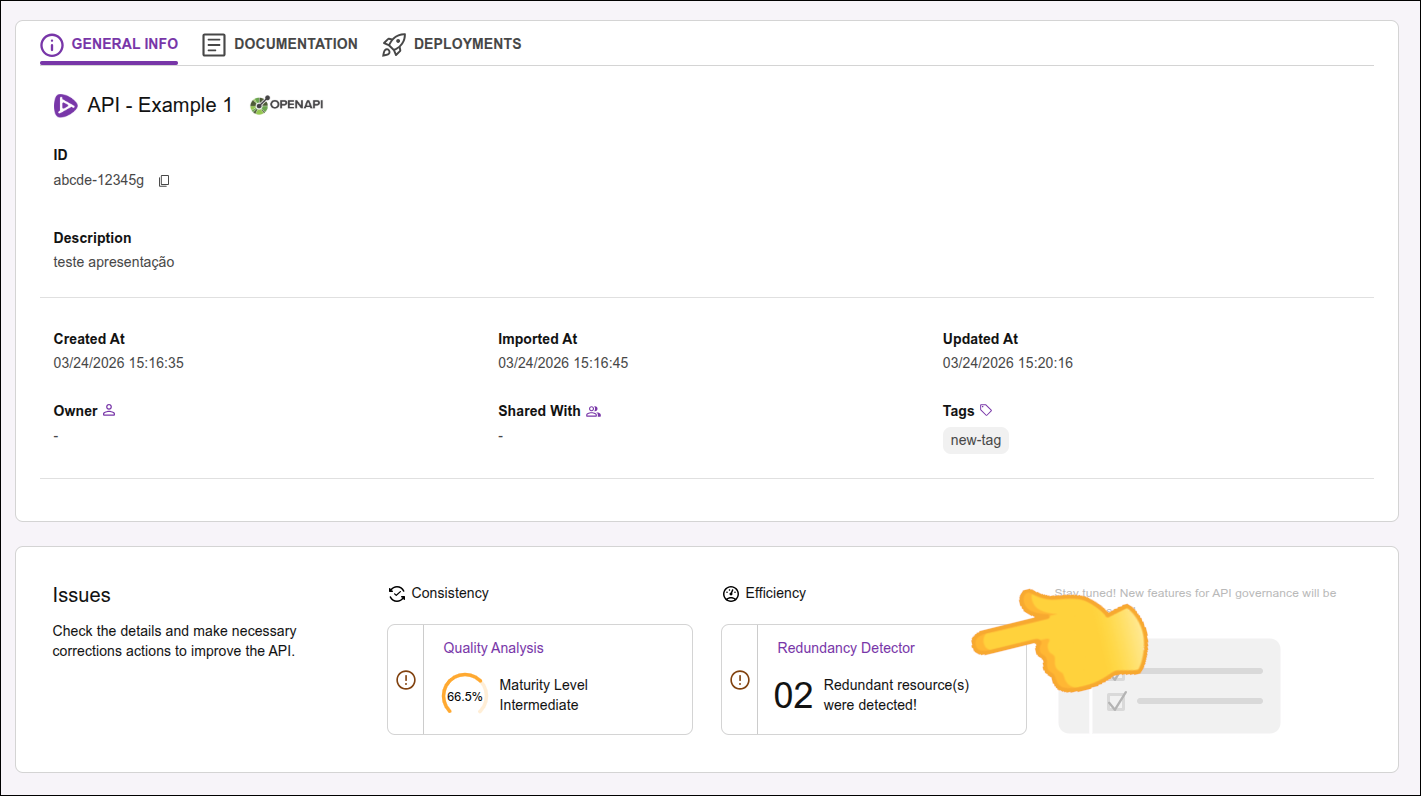Image resolution: width=1421 pixels, height=796 pixels.
Task: Open the Redundancy Detector link
Action: click(846, 648)
